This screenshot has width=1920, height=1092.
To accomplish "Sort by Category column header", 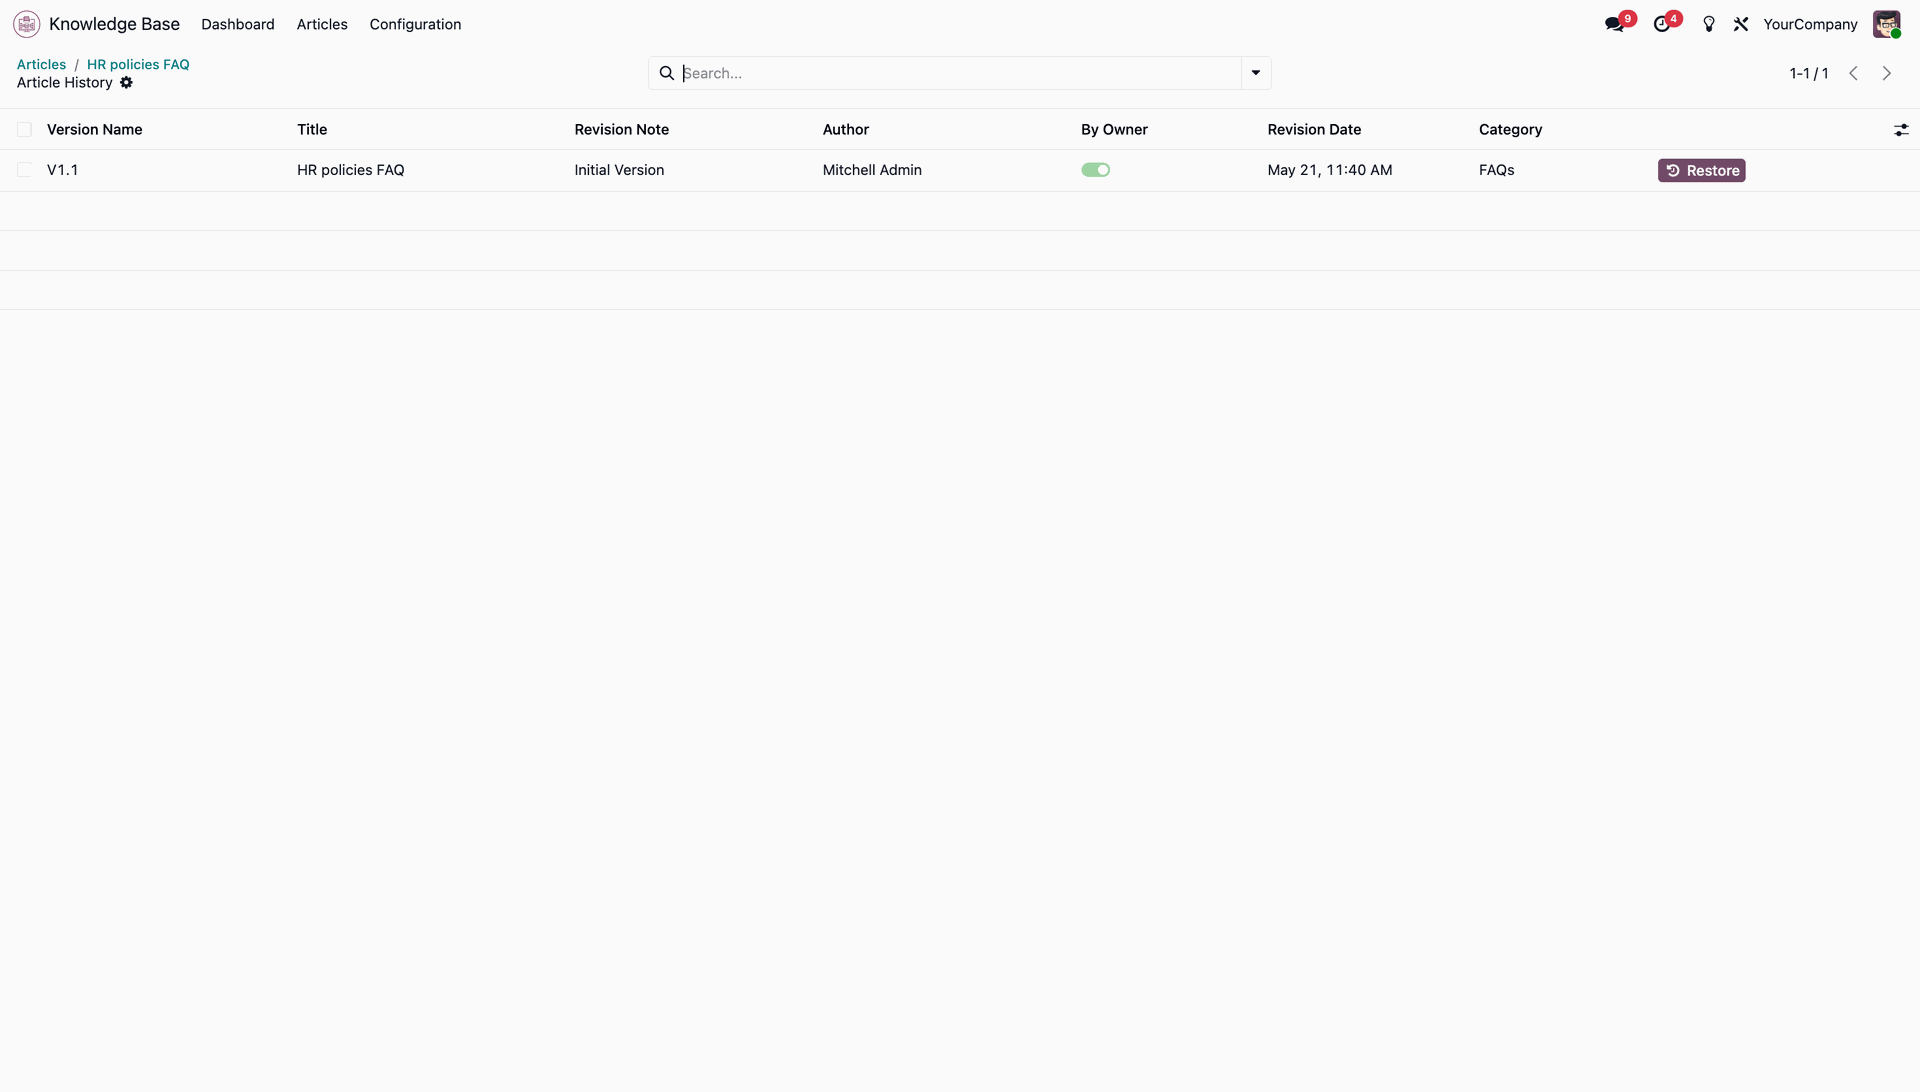I will pos(1510,130).
